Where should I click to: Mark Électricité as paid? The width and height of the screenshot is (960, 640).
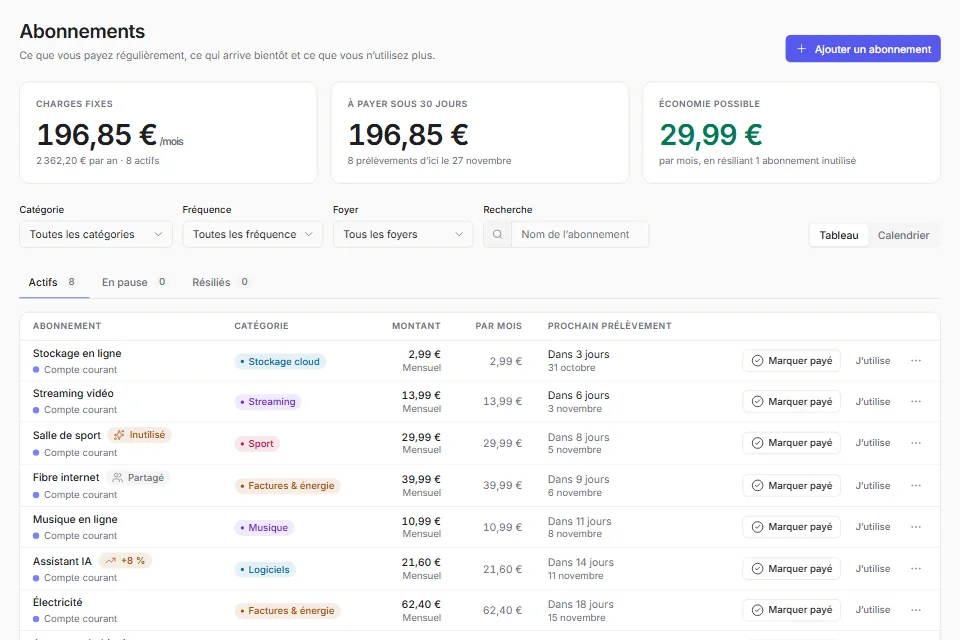click(x=792, y=610)
